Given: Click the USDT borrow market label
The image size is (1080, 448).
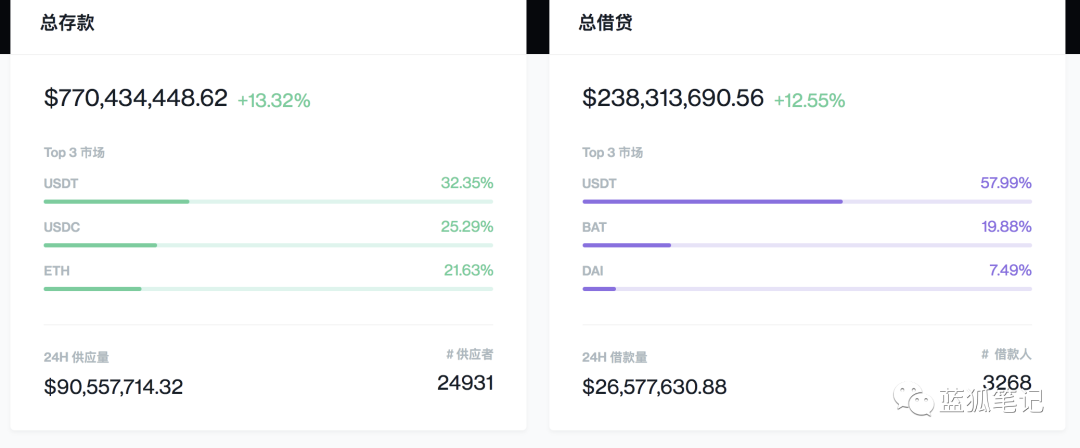Looking at the screenshot, I should point(599,184).
